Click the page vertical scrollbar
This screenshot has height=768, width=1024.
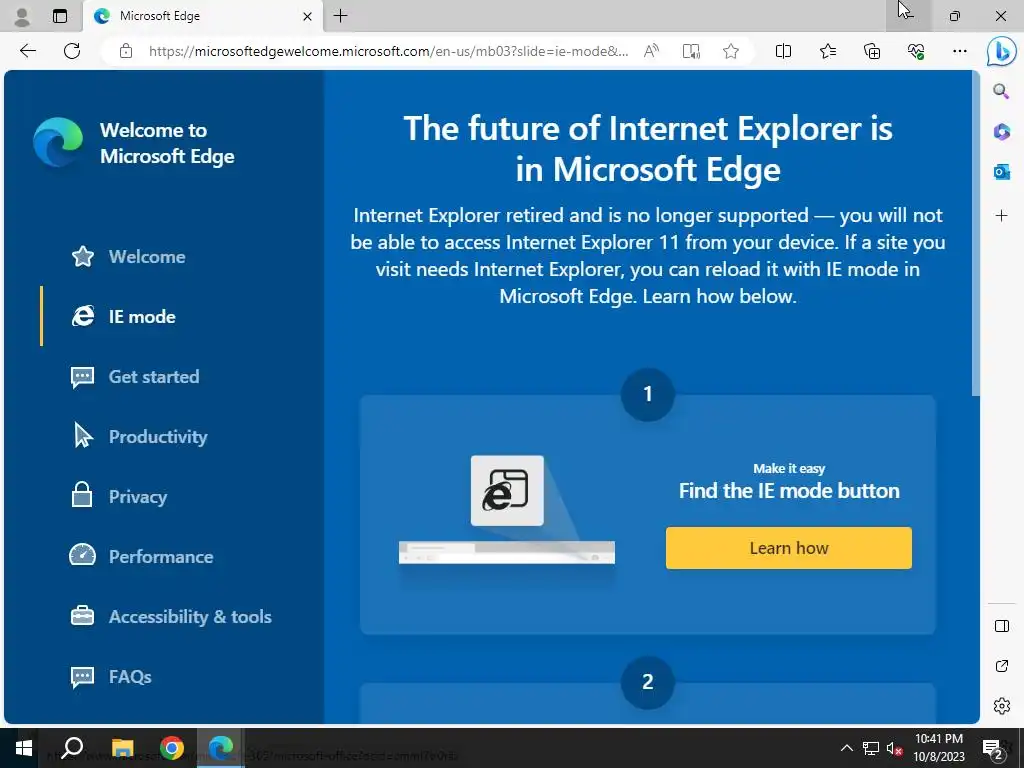(x=976, y=233)
